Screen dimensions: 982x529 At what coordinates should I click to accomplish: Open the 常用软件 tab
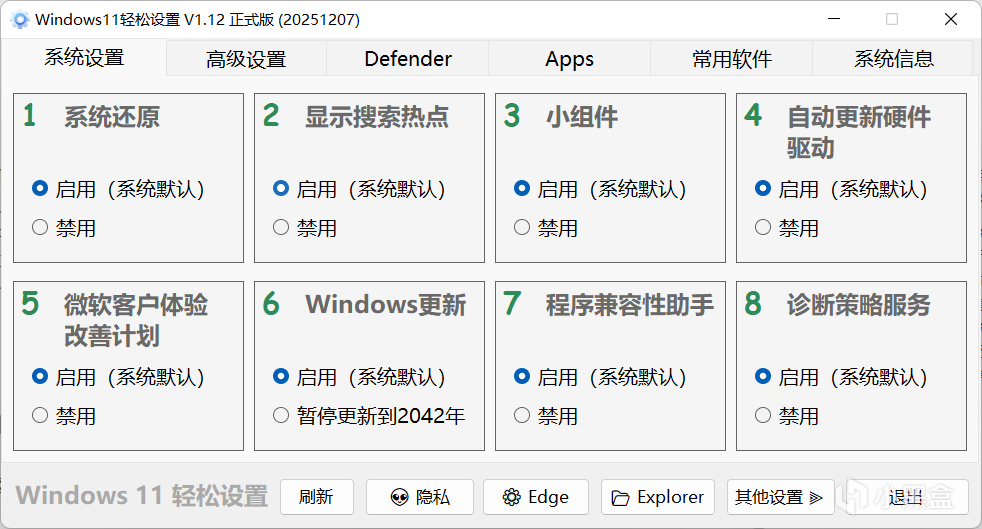732,59
